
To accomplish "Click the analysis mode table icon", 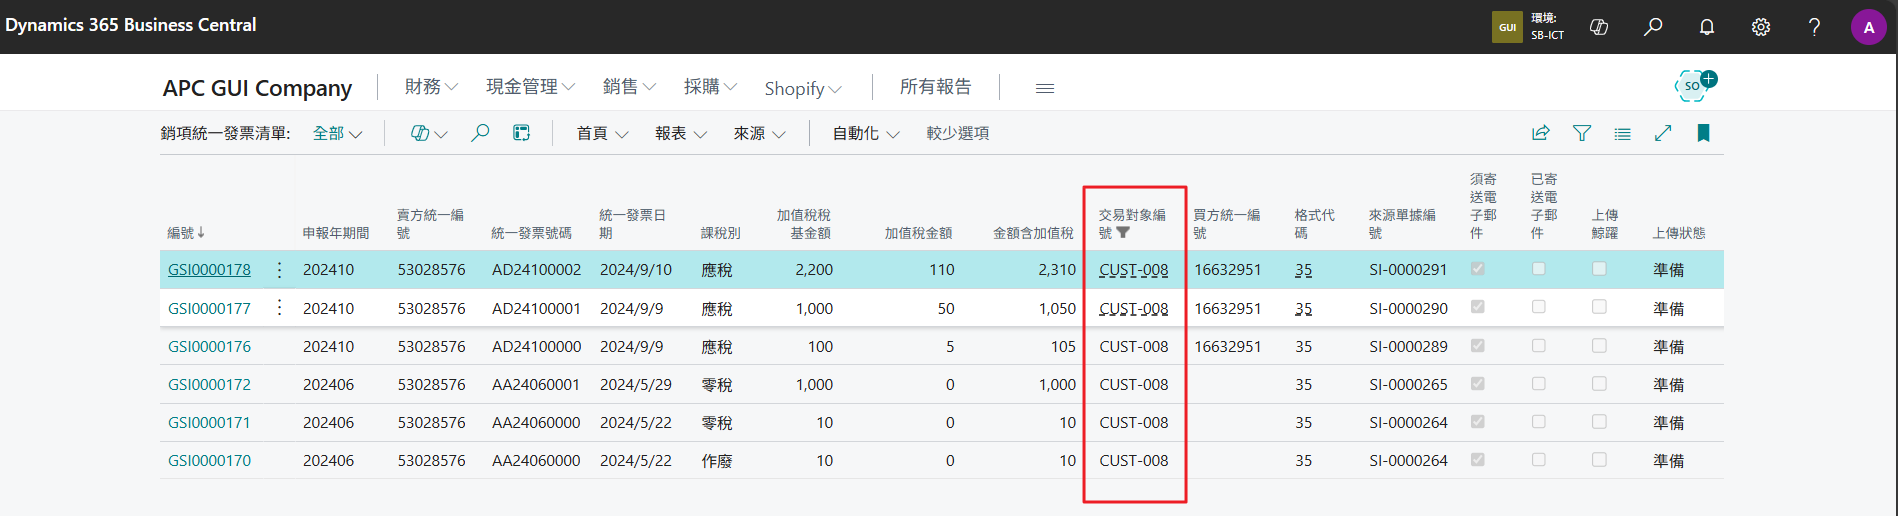I will tap(521, 133).
